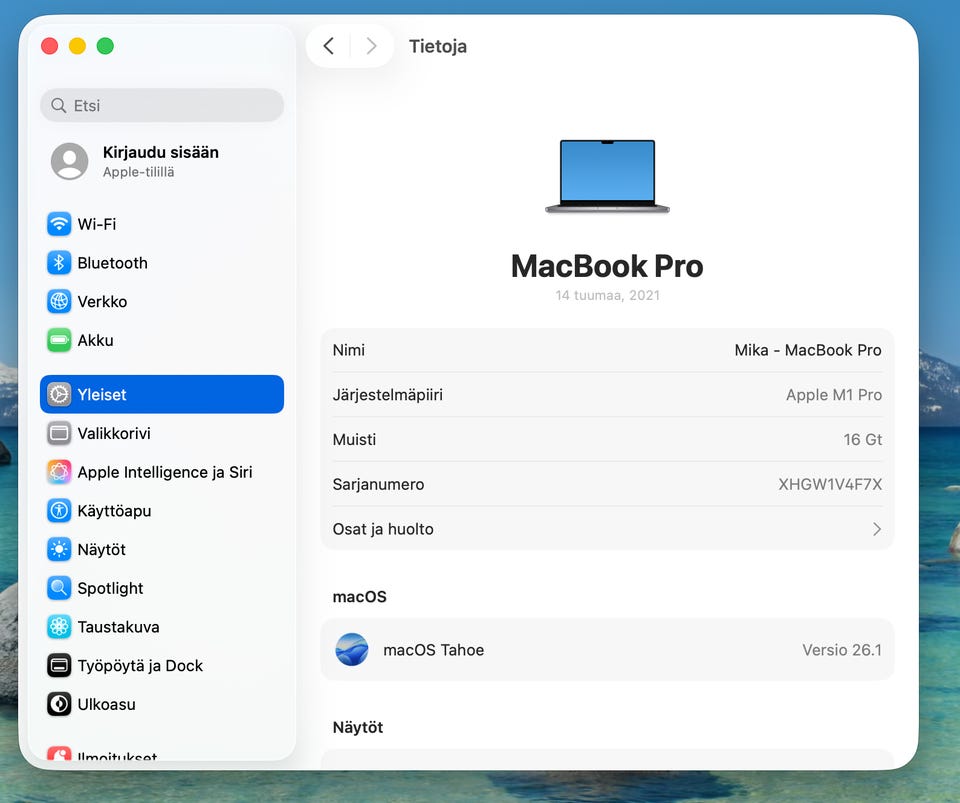Click the Wi-Fi icon in sidebar

pos(59,224)
